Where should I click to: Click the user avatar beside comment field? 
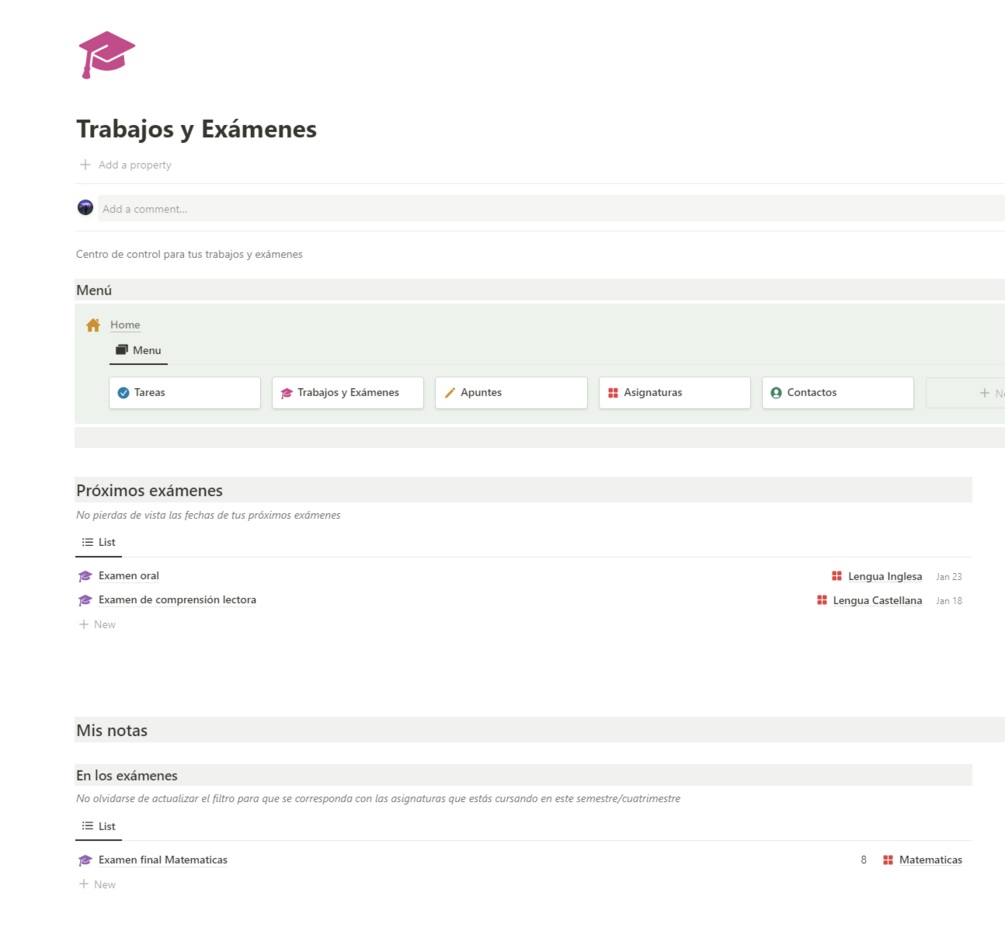[x=86, y=208]
